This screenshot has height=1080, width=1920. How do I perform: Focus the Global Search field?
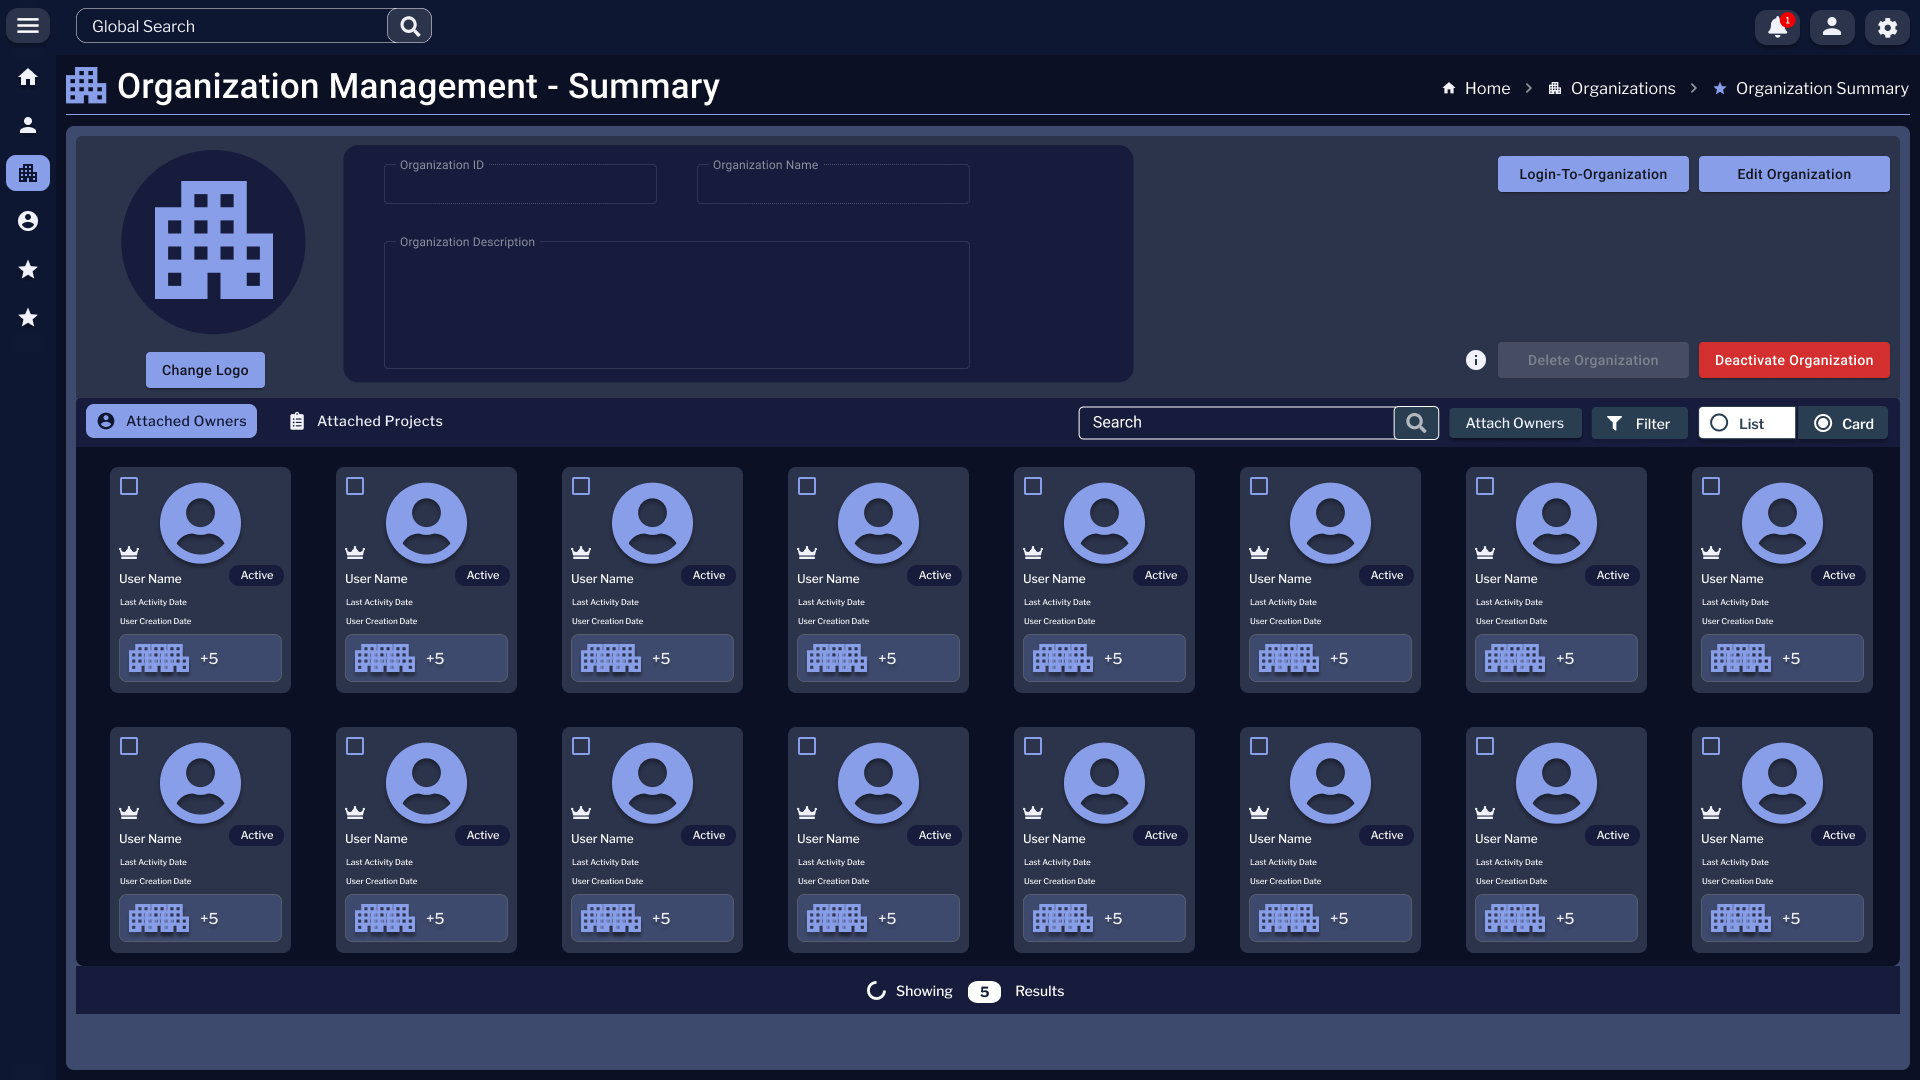(x=232, y=26)
